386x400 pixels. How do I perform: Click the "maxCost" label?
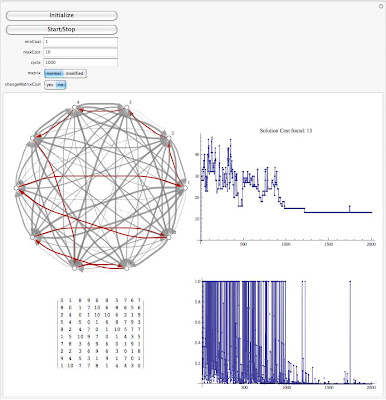click(x=33, y=52)
